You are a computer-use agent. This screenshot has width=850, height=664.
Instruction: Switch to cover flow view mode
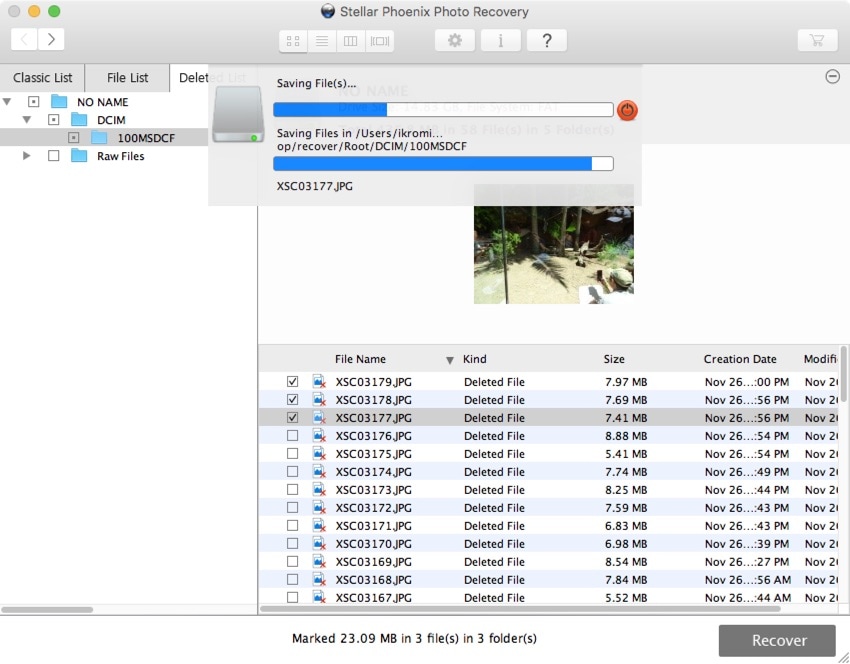(x=379, y=41)
